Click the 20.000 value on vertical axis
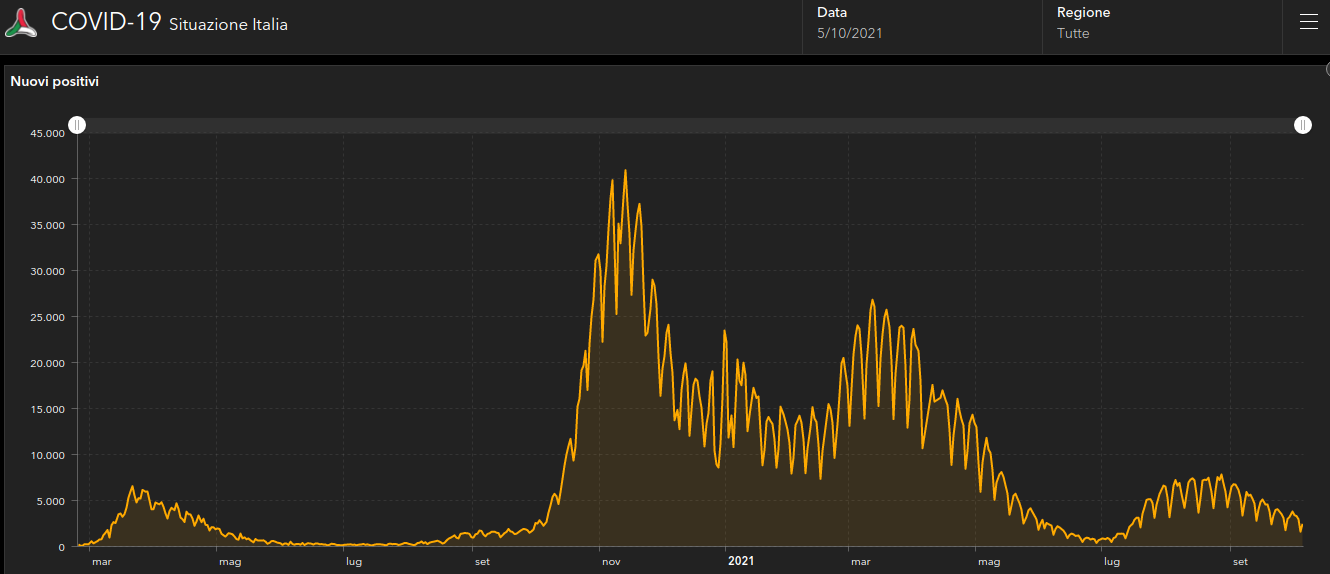The width and height of the screenshot is (1330, 574). [x=47, y=363]
